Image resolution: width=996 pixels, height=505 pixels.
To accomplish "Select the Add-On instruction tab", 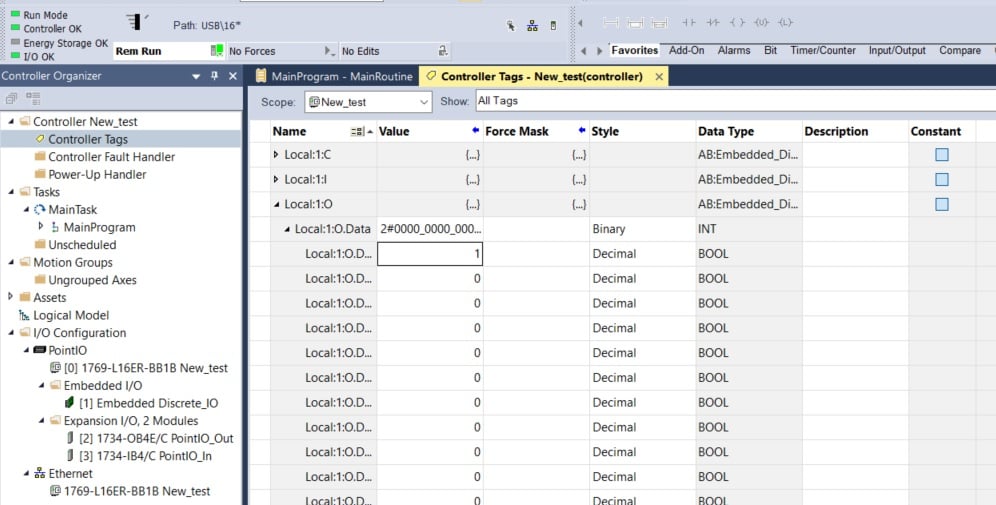I will pyautogui.click(x=686, y=50).
